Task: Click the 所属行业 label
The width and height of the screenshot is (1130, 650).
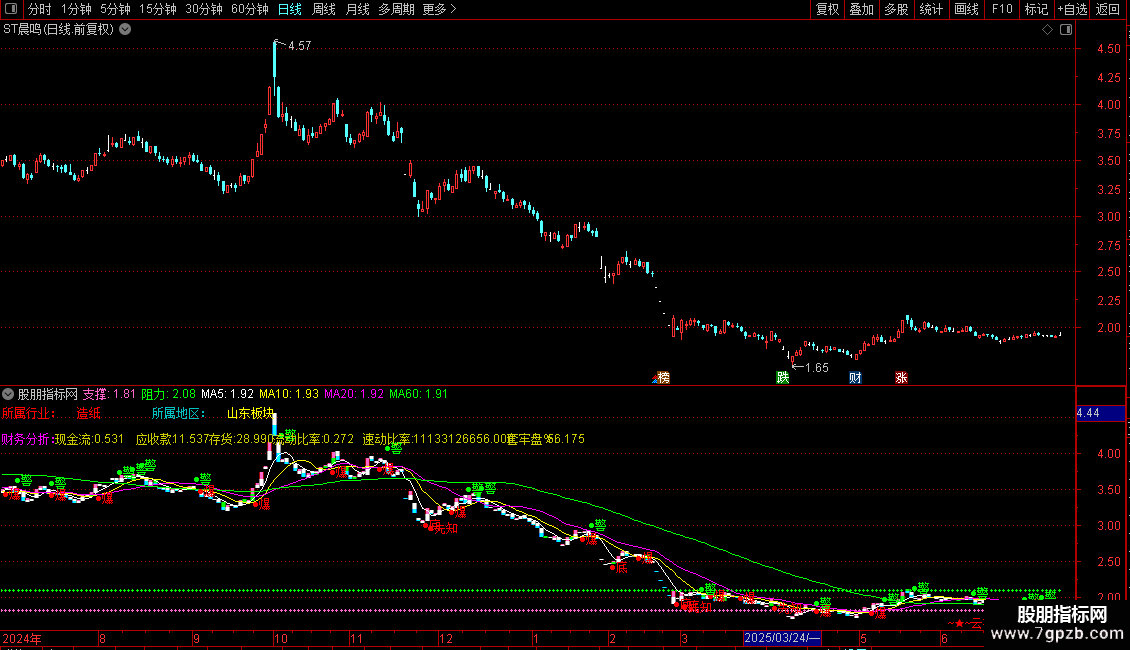Action: click(x=29, y=414)
